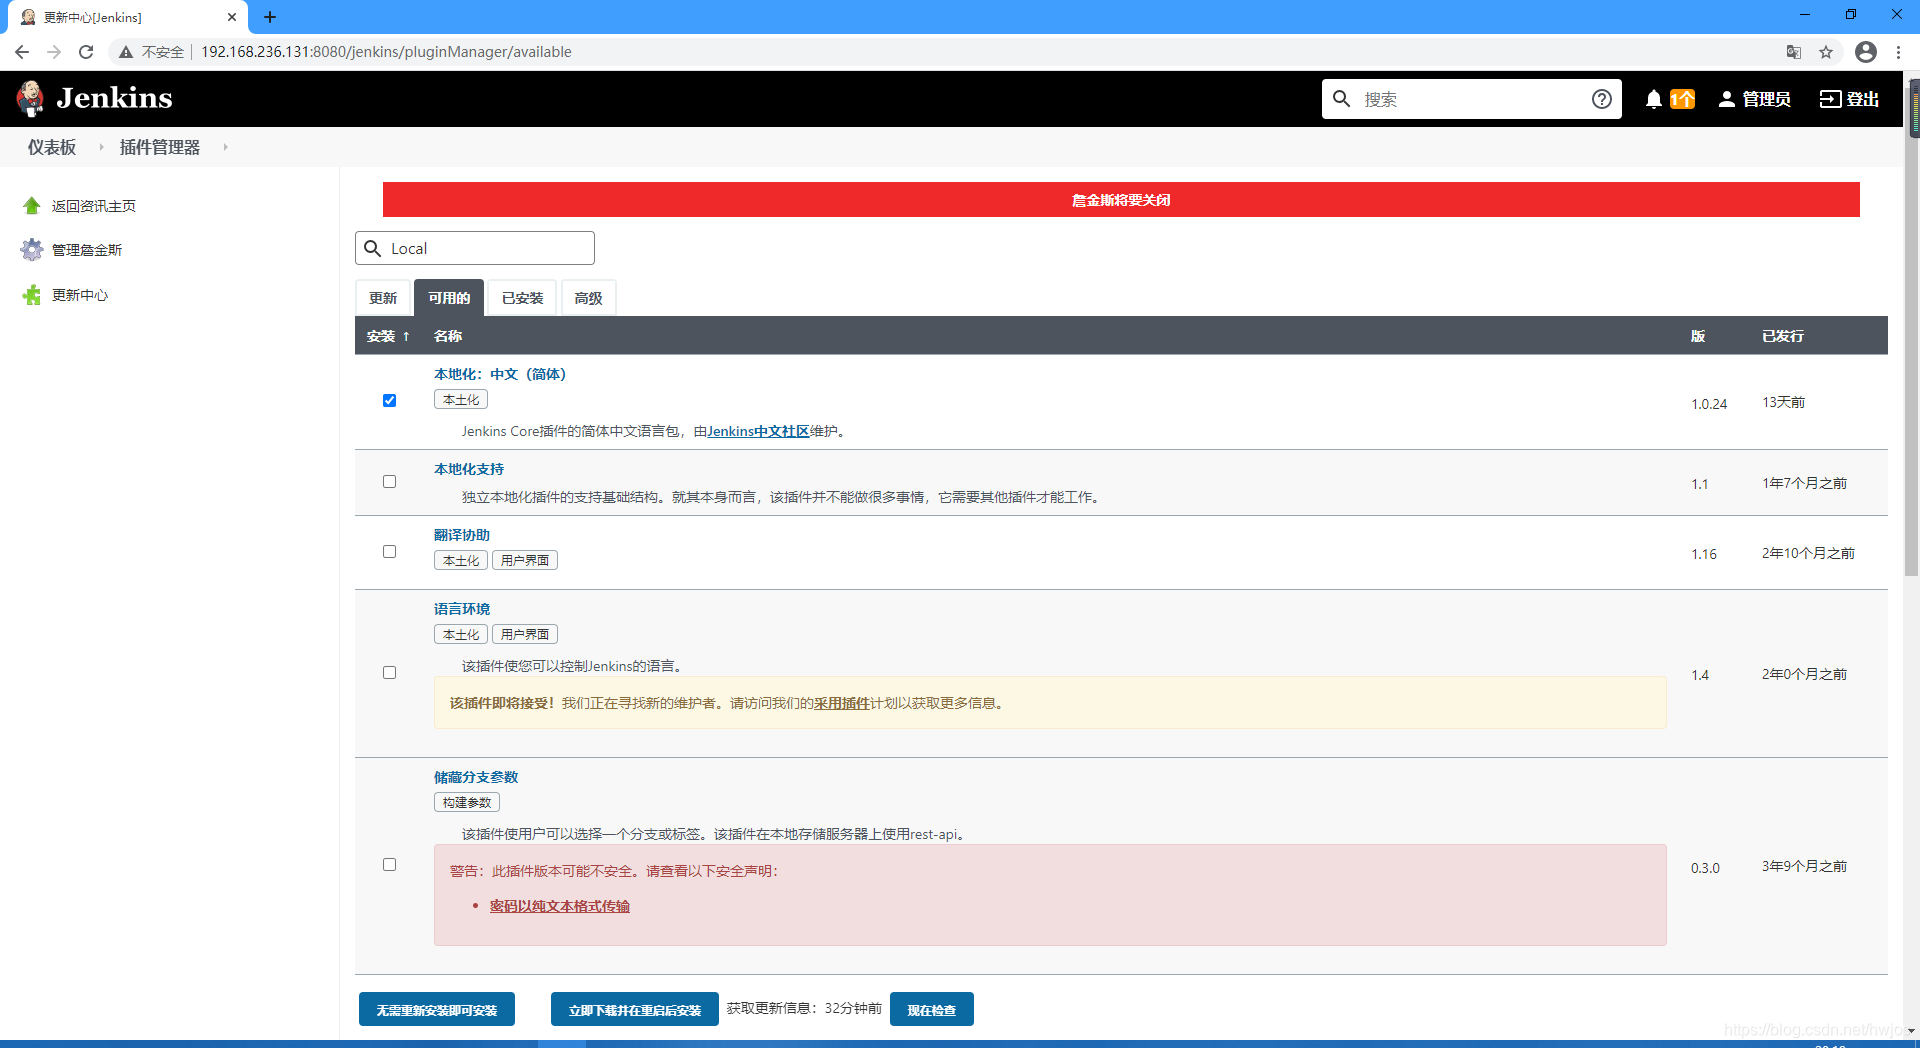Viewport: 1920px width, 1048px height.
Task: Open the 语言环境 plugin link
Action: (x=462, y=609)
